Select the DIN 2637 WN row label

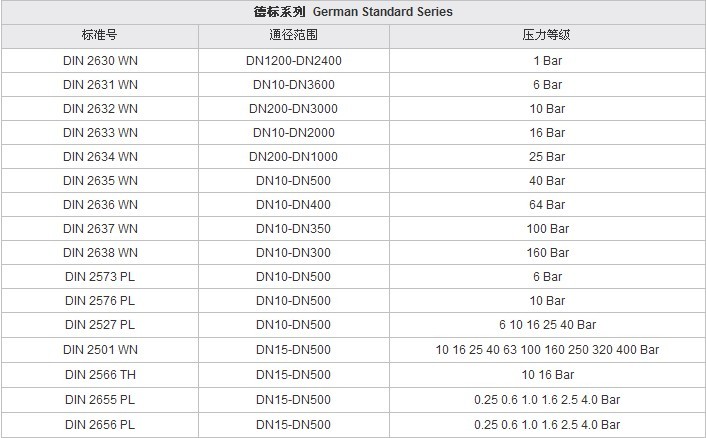click(x=100, y=228)
